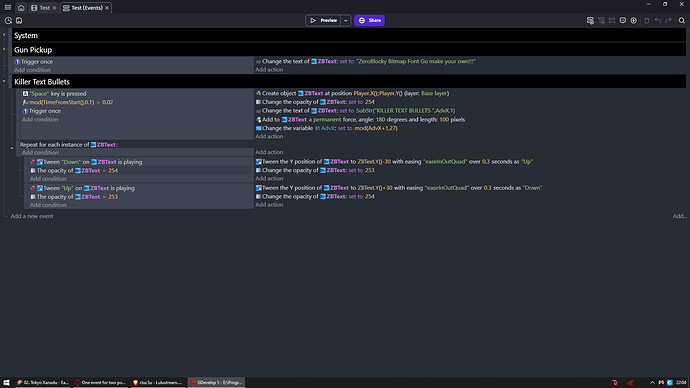
Task: Open the GDevelop 5 taskbar item
Action: point(217,382)
